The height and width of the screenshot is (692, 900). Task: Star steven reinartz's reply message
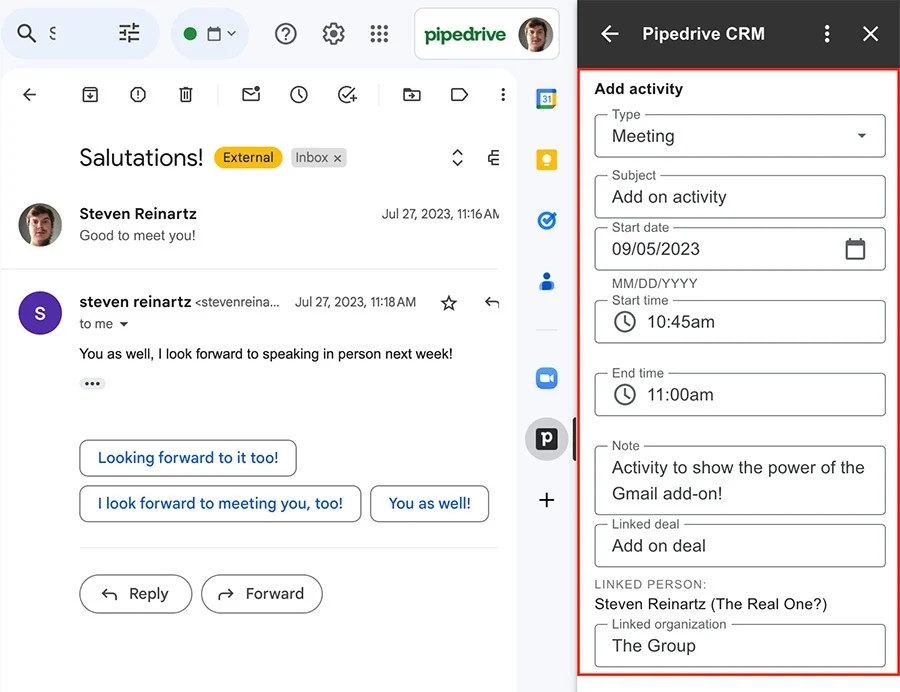(x=448, y=302)
